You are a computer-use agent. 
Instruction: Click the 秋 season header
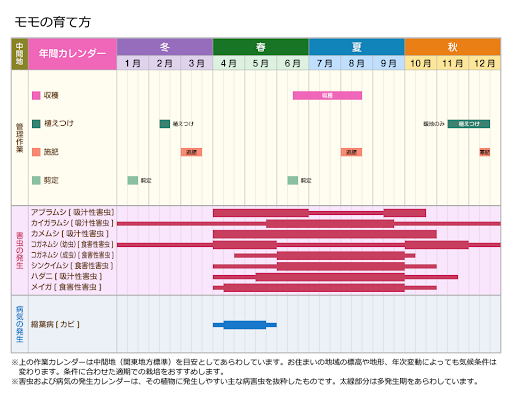[x=453, y=47]
